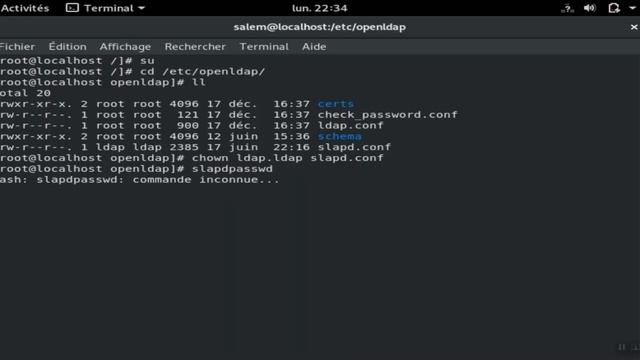Image resolution: width=640 pixels, height=360 pixels.
Task: Click the network status icon
Action: click(567, 8)
